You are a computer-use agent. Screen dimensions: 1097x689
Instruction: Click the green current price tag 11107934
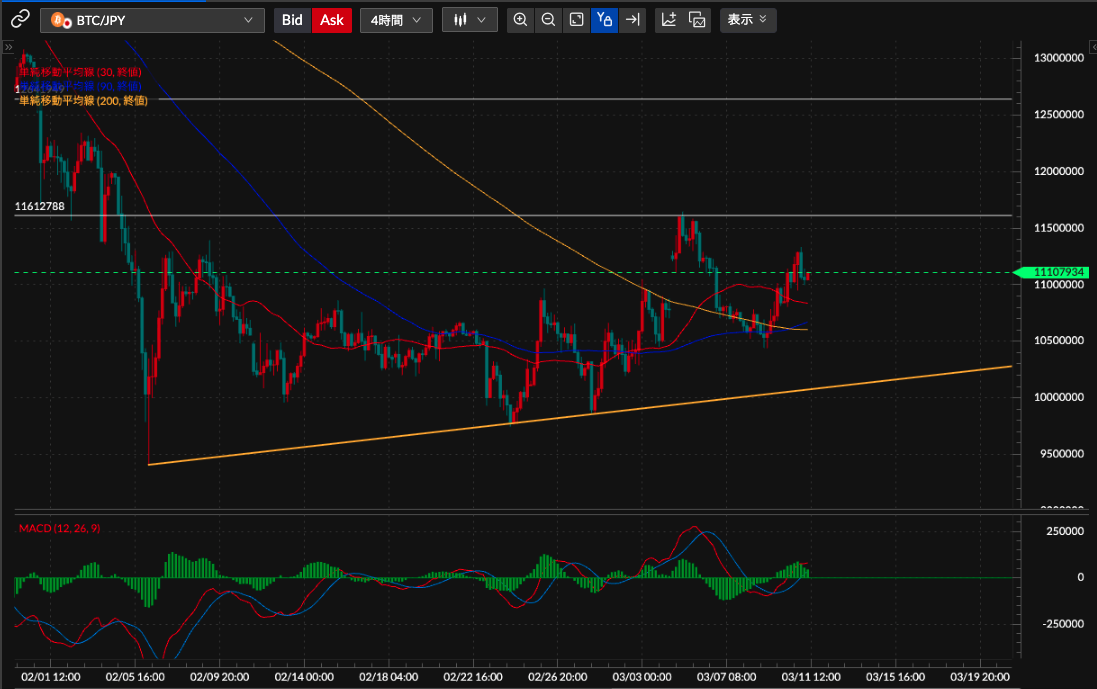1055,272
